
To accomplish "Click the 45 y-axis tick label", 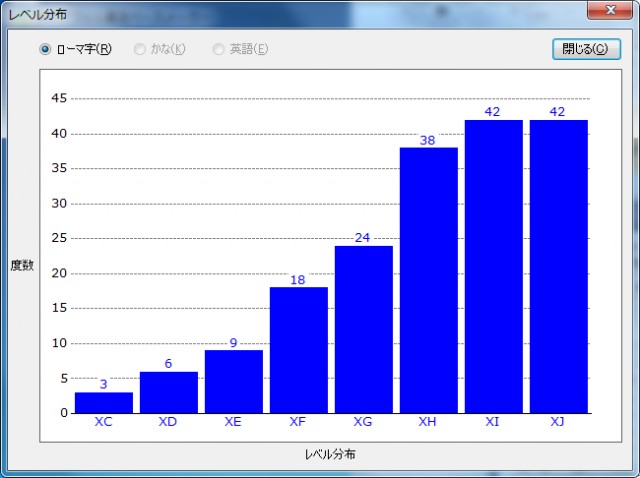I will click(59, 98).
